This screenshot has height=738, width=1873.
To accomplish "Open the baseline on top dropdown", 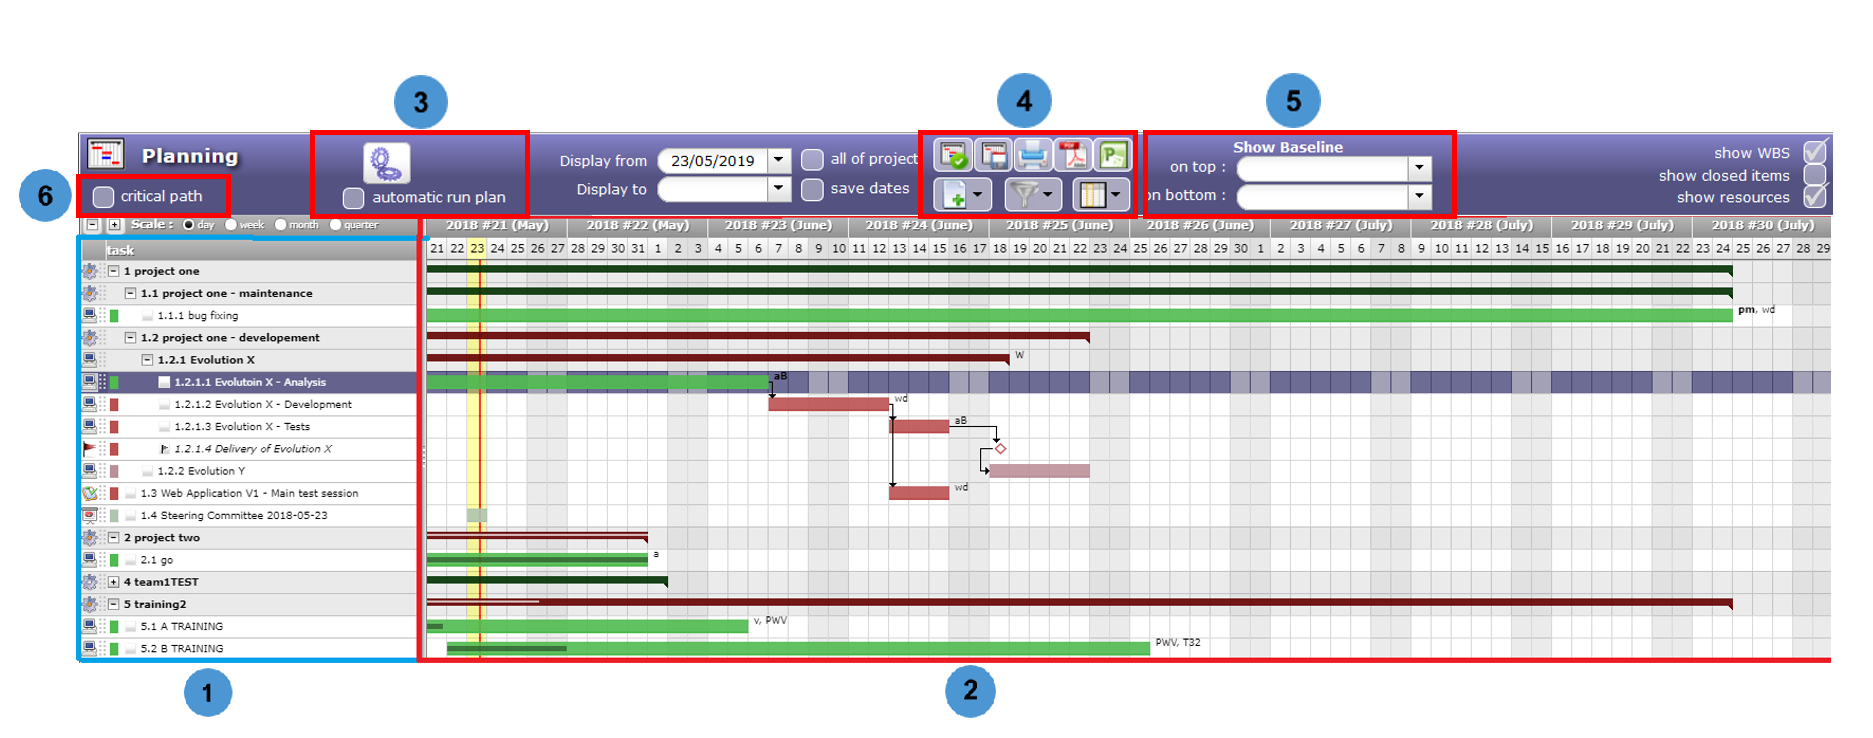I will [1420, 168].
